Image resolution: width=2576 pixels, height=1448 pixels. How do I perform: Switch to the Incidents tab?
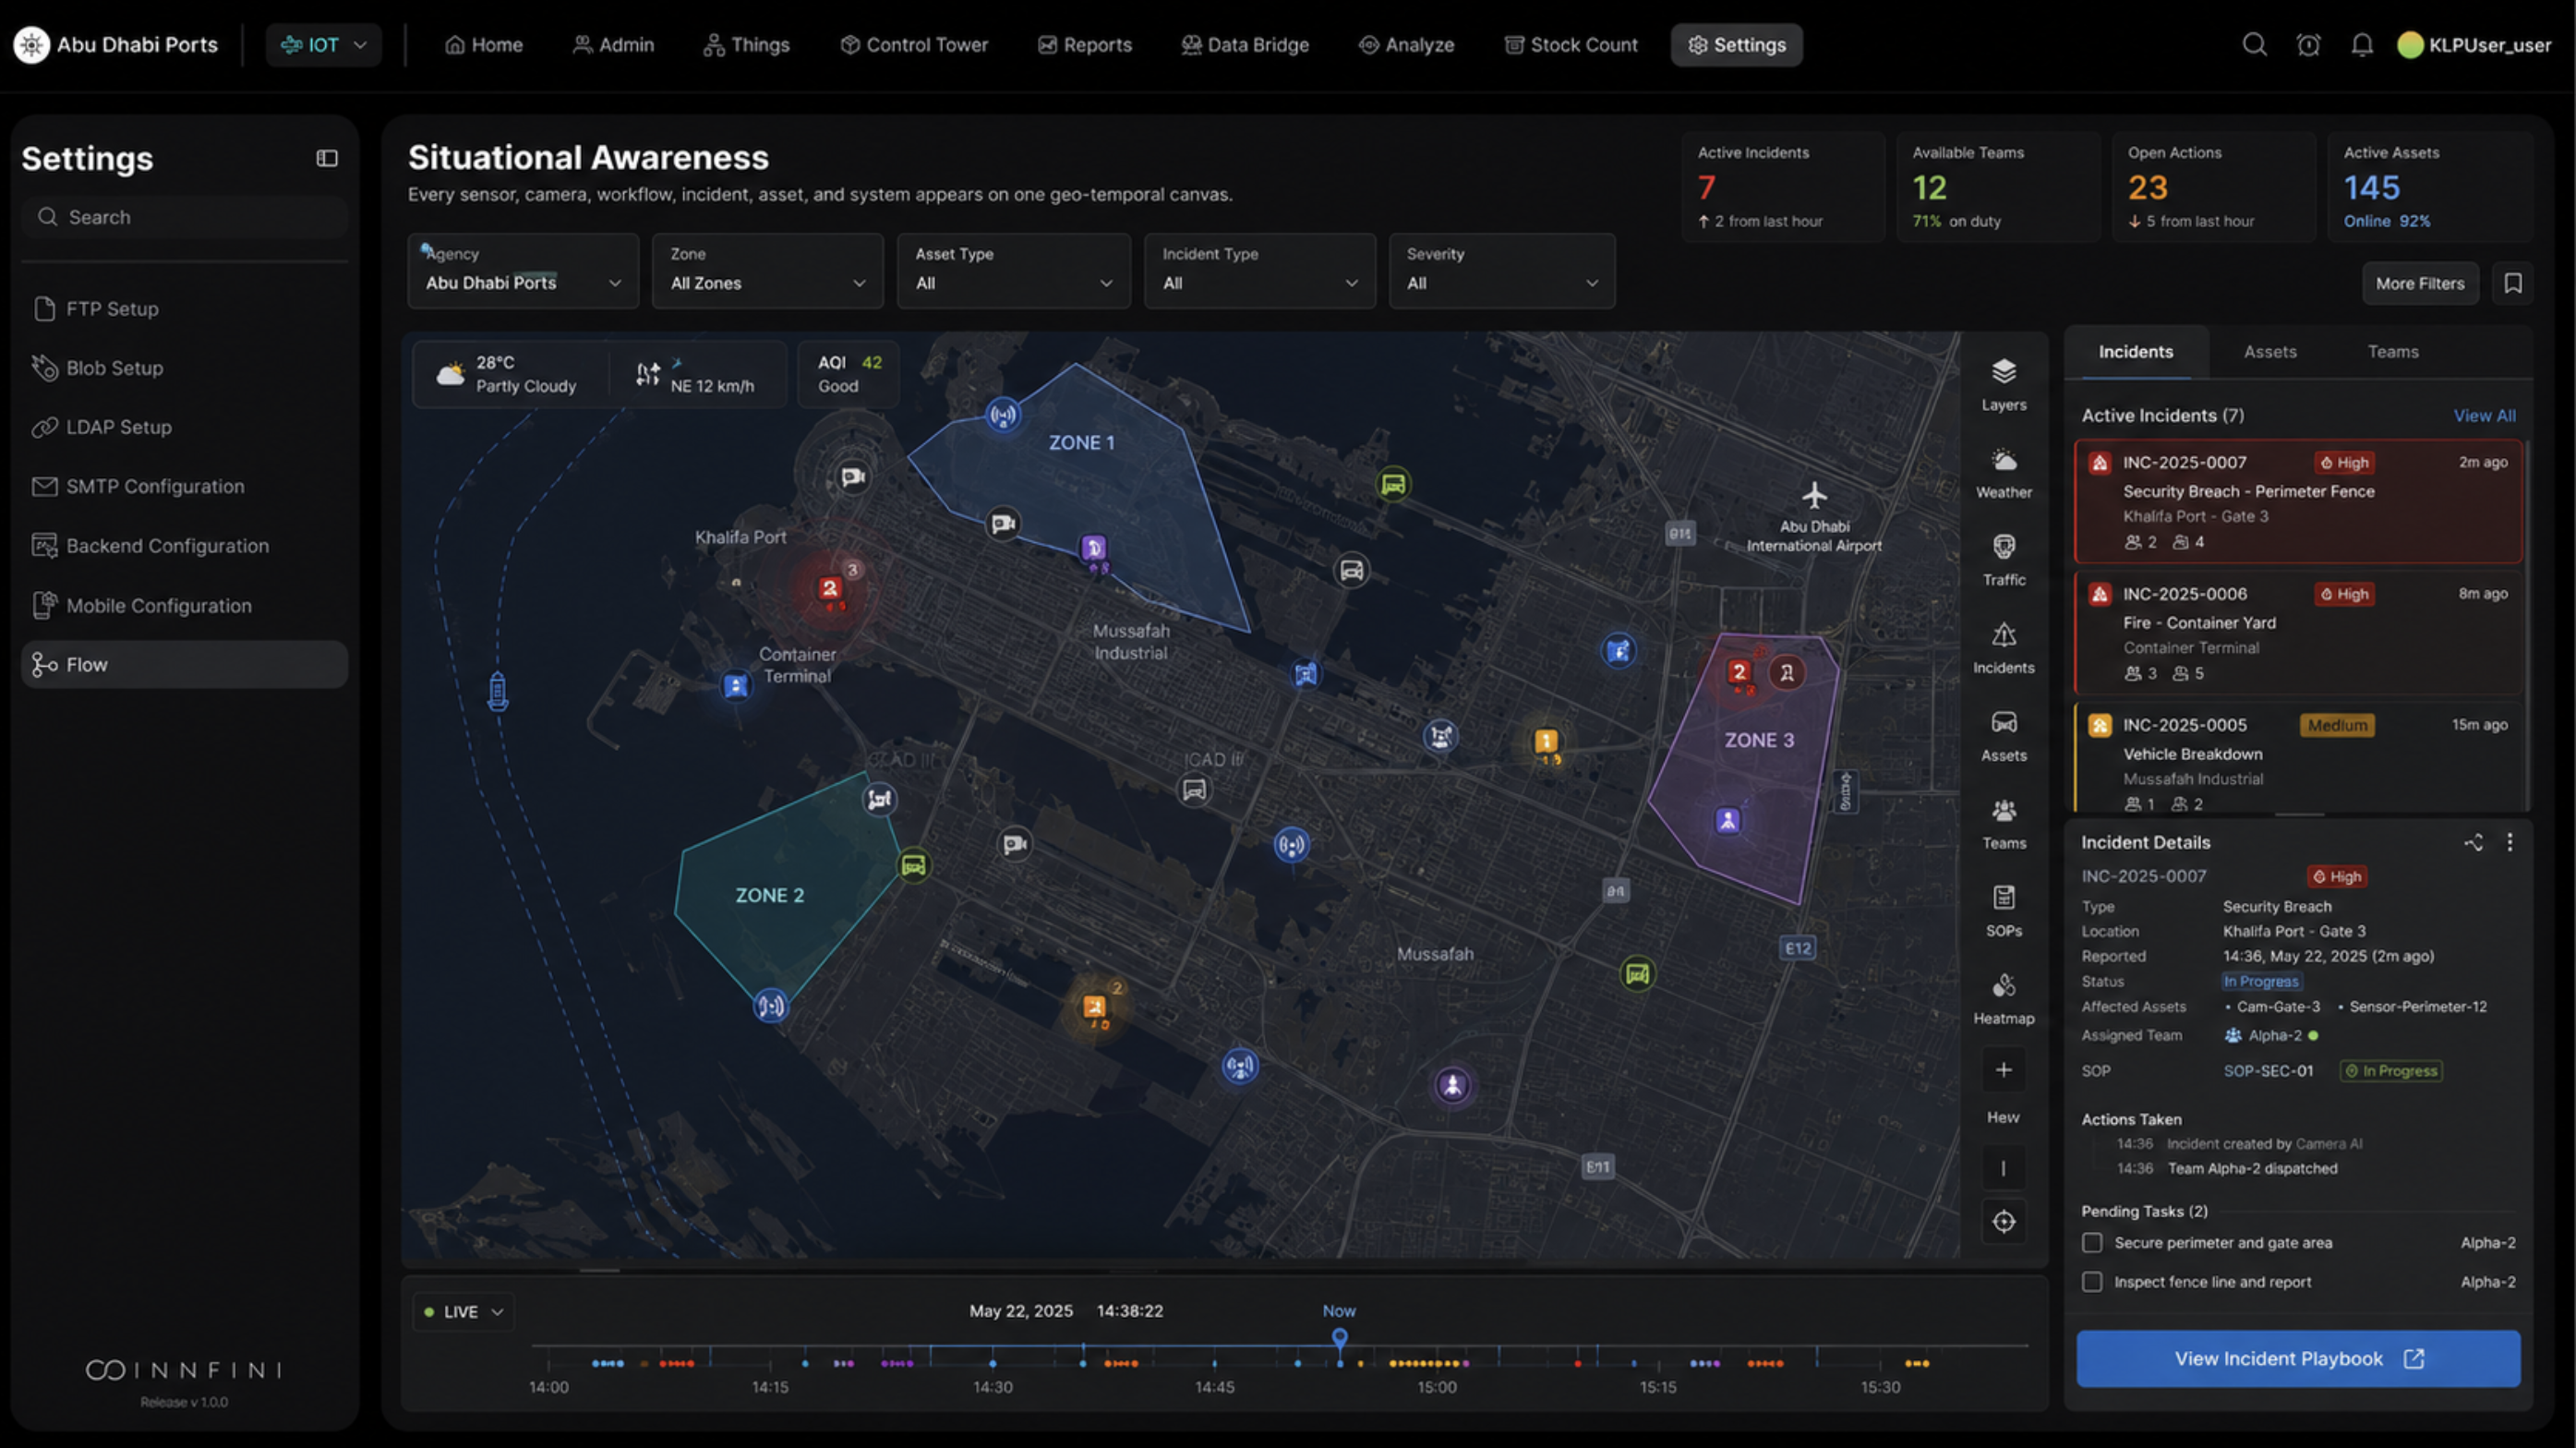pos(2135,352)
